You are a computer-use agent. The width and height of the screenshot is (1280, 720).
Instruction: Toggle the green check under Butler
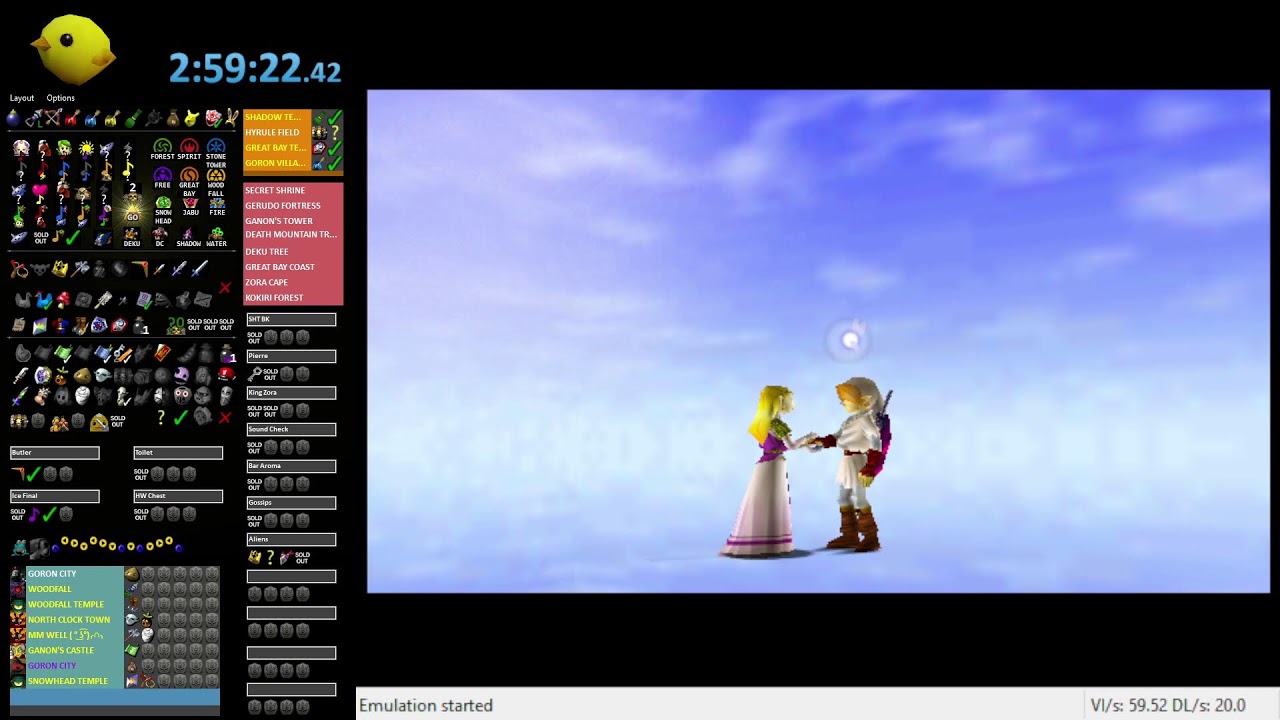click(33, 474)
